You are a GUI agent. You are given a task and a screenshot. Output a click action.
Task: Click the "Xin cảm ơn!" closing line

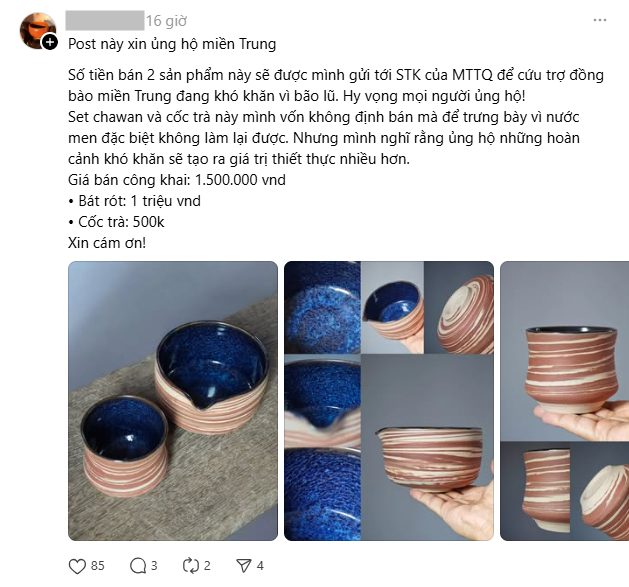click(107, 243)
